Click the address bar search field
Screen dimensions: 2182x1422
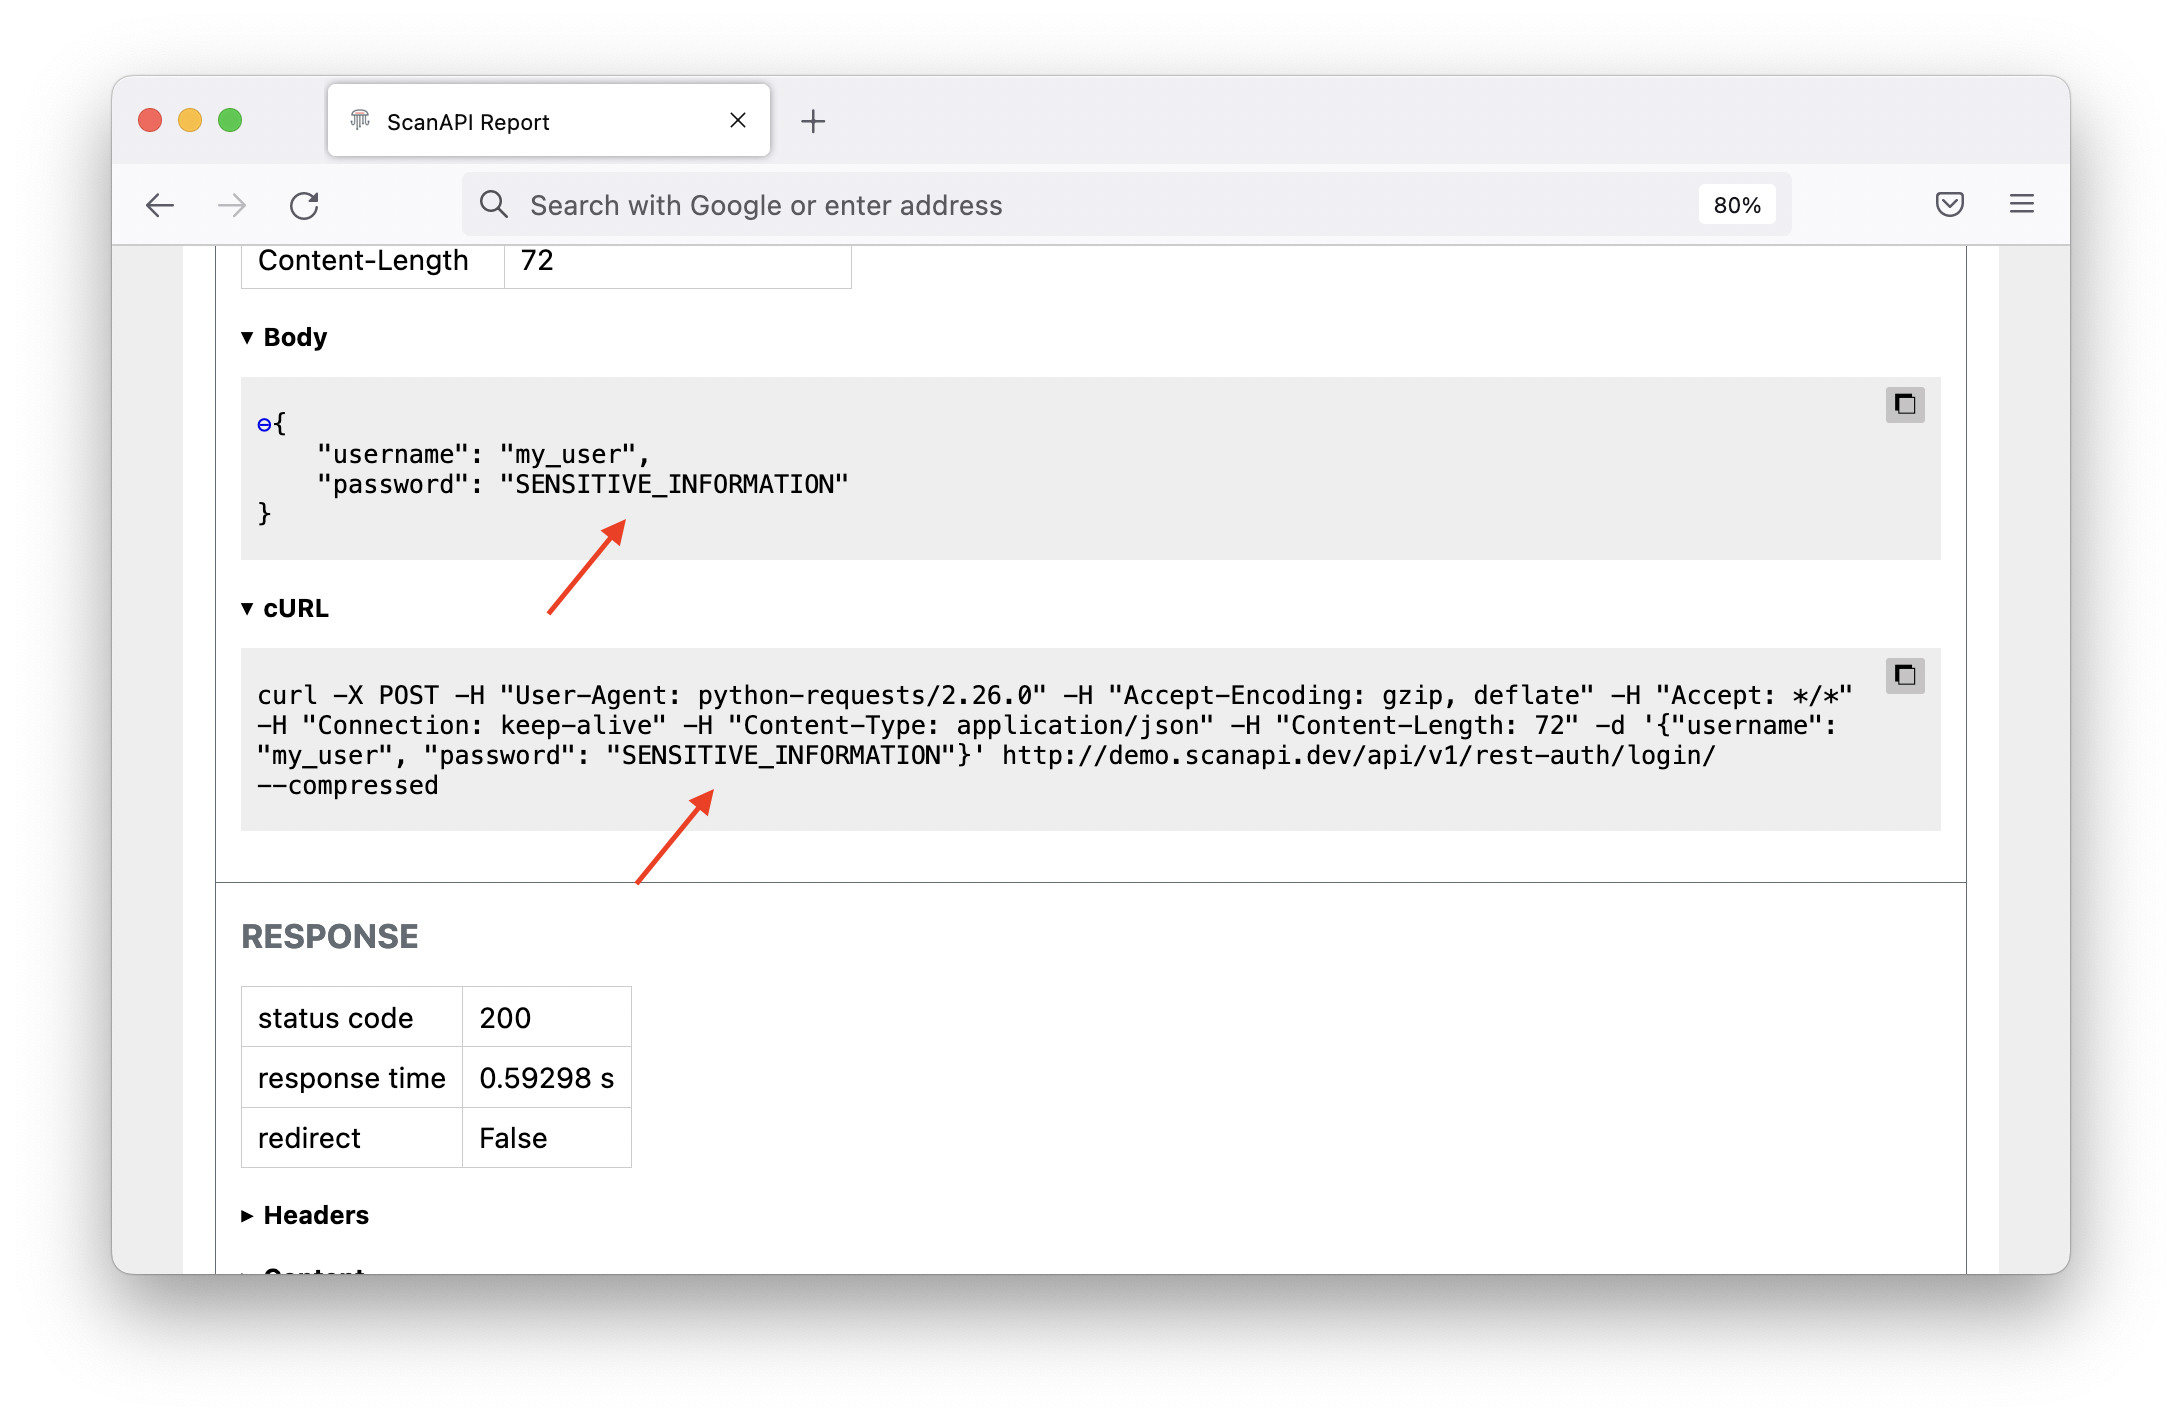tap(1000, 205)
